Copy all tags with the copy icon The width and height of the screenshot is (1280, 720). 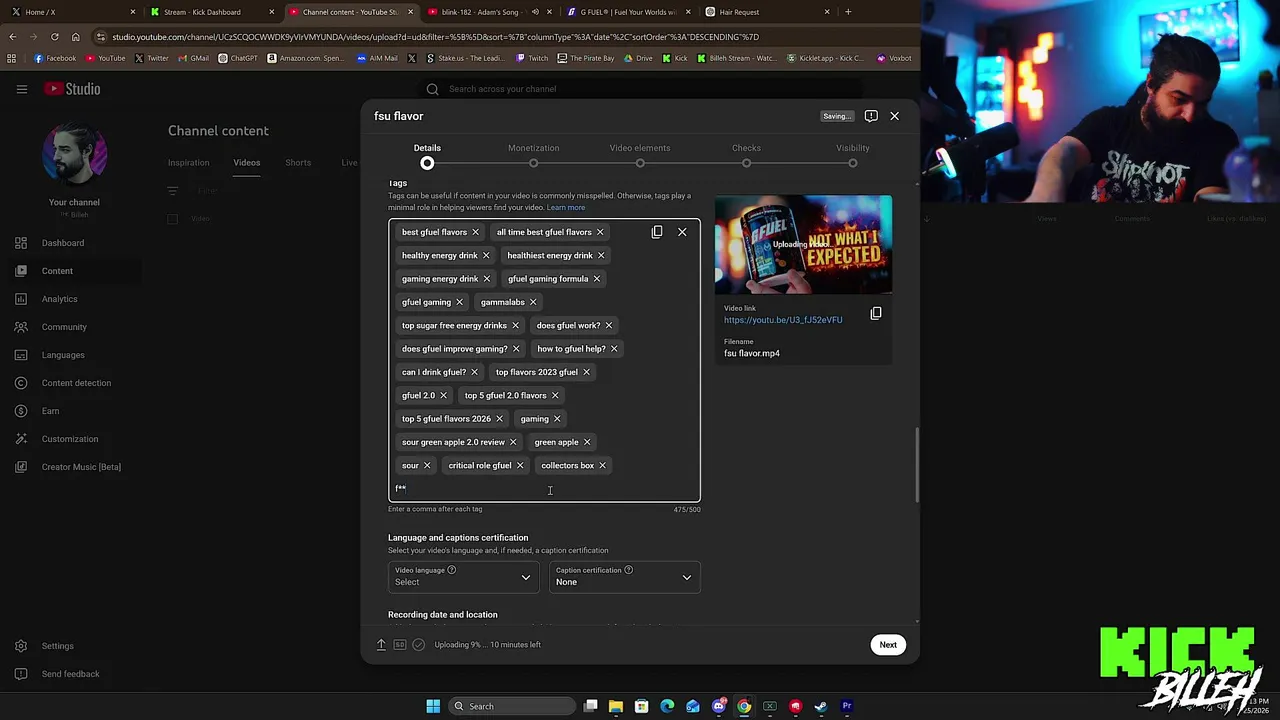click(657, 232)
